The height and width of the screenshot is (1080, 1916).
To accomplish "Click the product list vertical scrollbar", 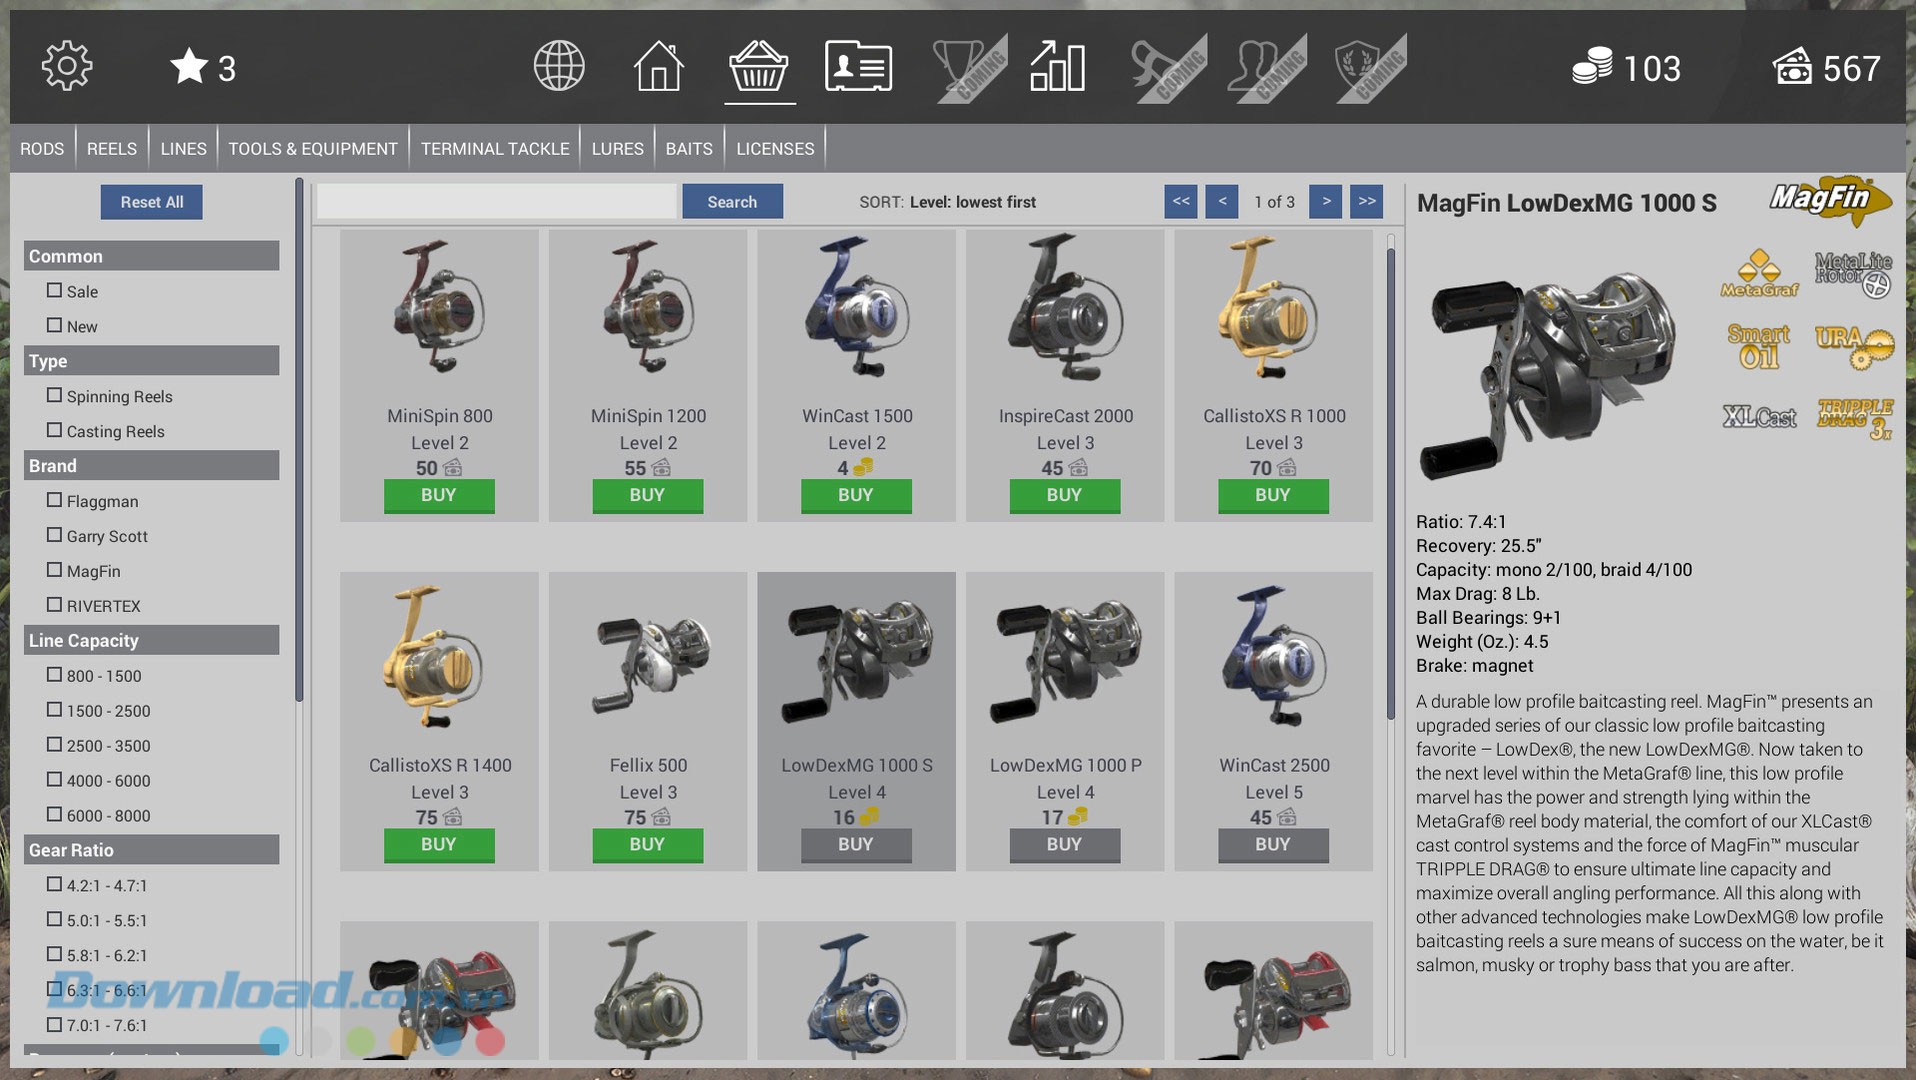I will coord(1390,480).
